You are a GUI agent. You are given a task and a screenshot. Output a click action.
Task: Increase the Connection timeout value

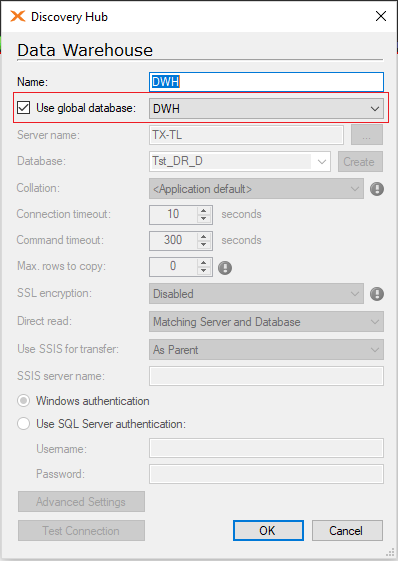click(204, 210)
